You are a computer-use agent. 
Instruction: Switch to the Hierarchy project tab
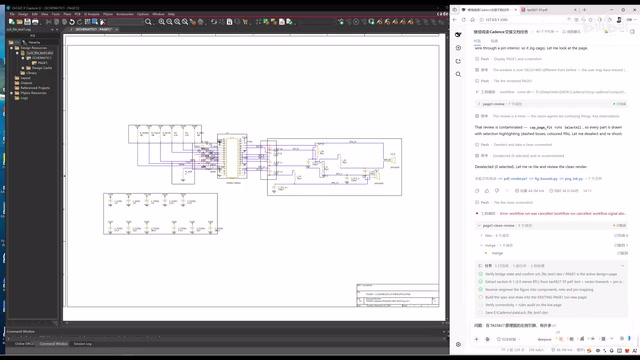click(32, 42)
